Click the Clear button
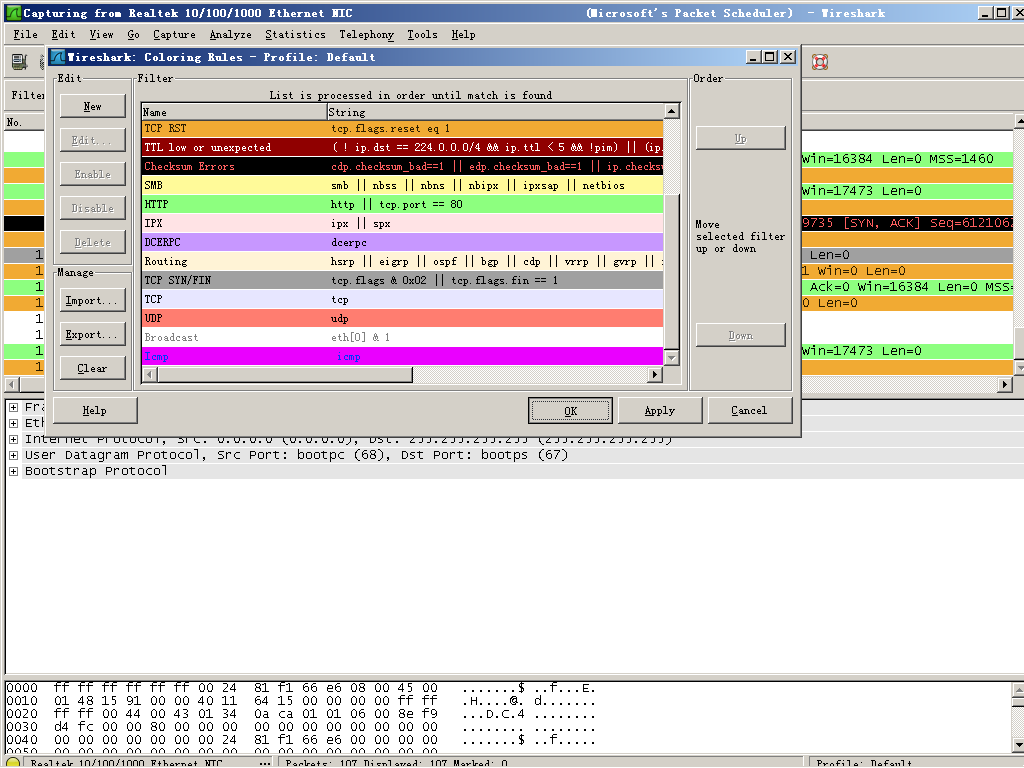The image size is (1024, 768). 93,368
